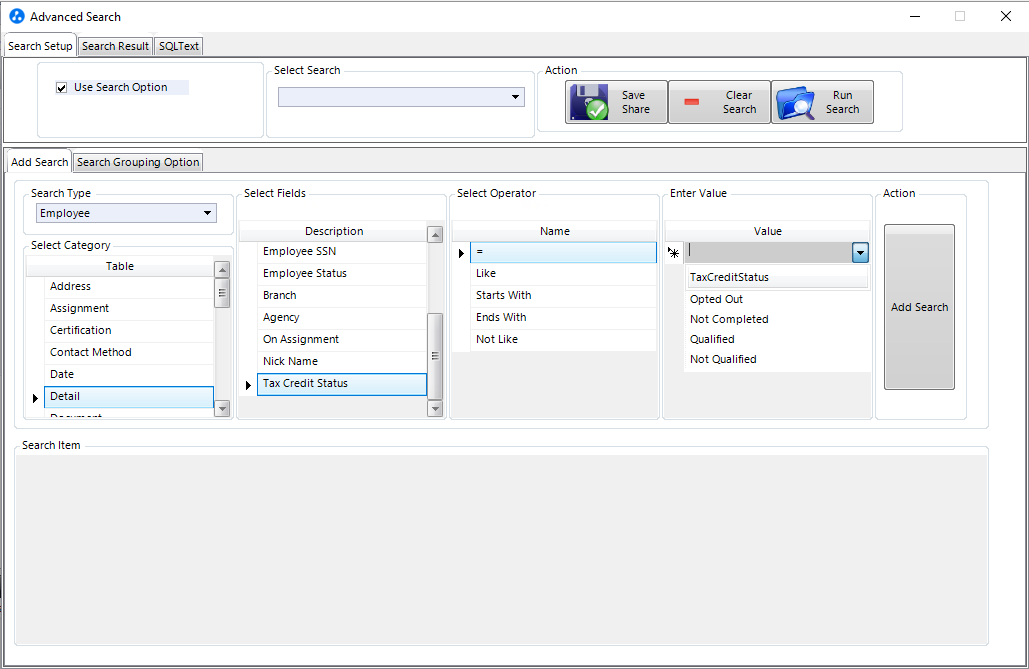
Task: Click the Advanced Search app icon in title bar
Action: click(16, 16)
